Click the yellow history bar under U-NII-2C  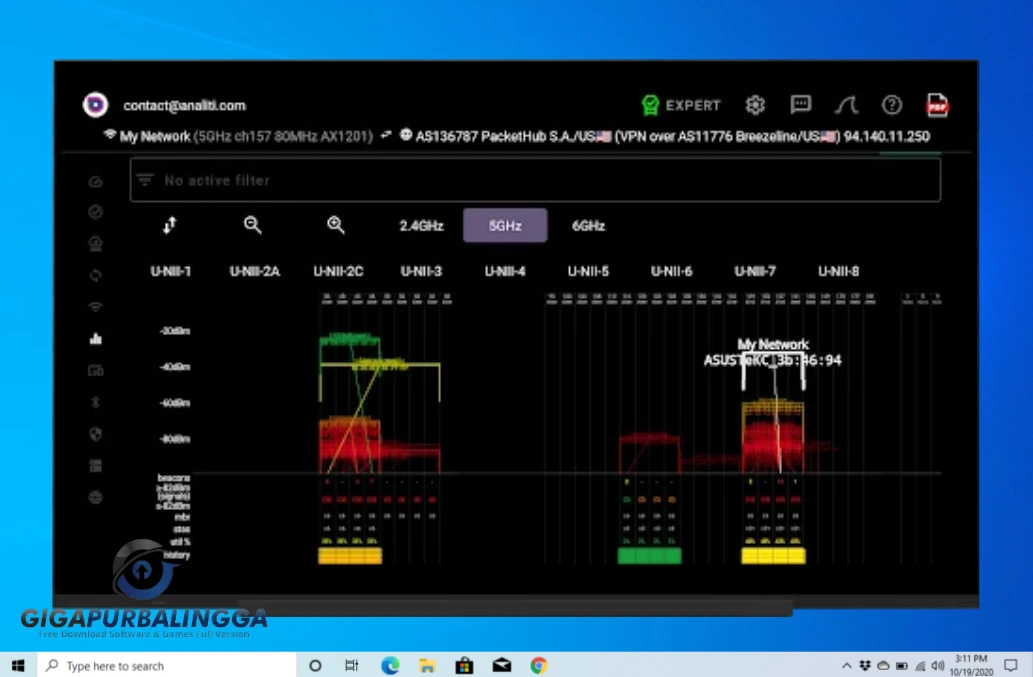350,556
